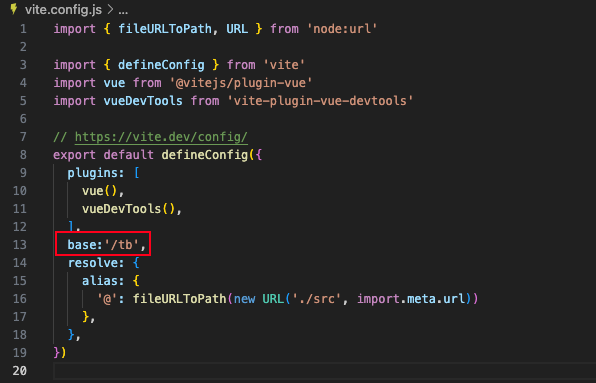Click 'fileURLToPath' in the line 1 import
The height and width of the screenshot is (383, 596).
(165, 29)
